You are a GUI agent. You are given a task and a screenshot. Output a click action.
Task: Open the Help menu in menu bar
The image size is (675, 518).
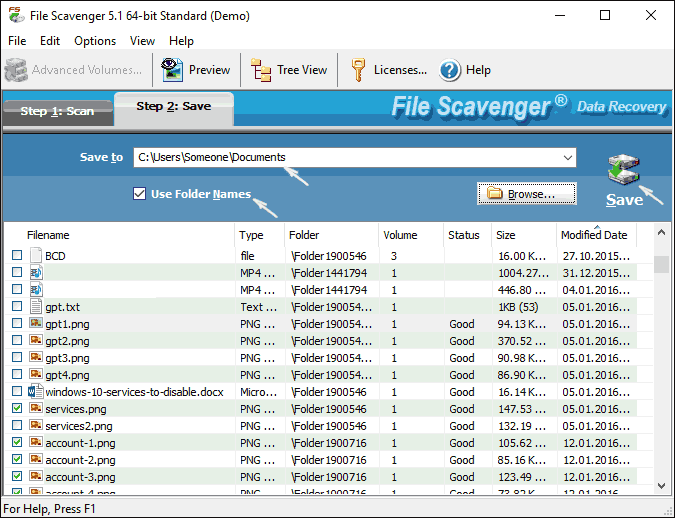point(181,41)
